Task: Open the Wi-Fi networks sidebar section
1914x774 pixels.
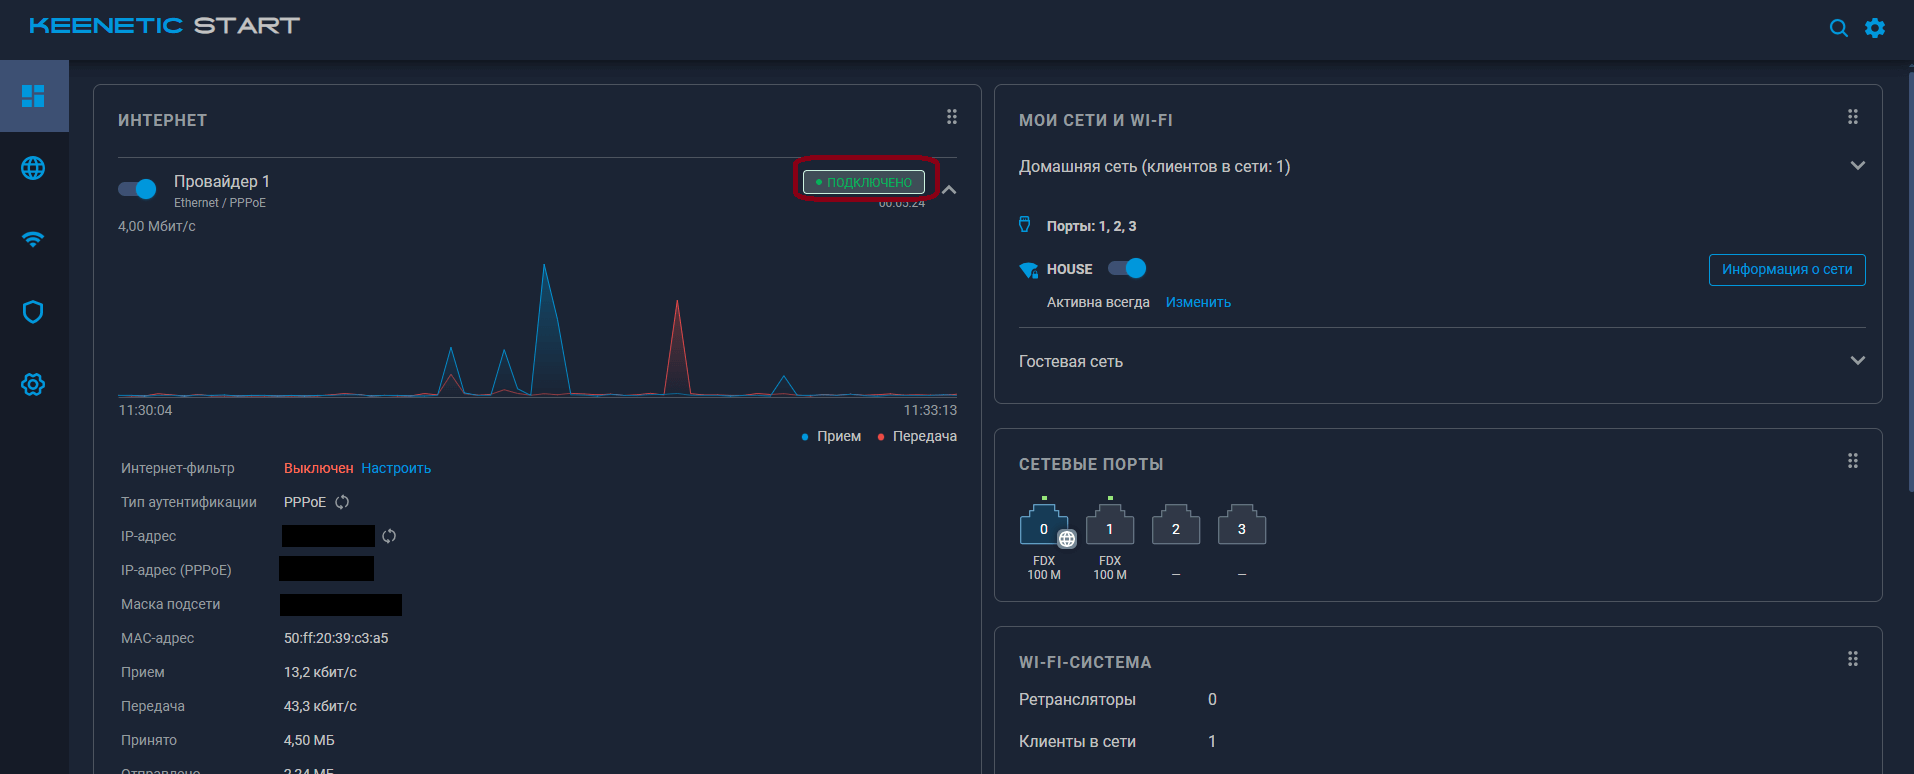Action: pyautogui.click(x=33, y=240)
